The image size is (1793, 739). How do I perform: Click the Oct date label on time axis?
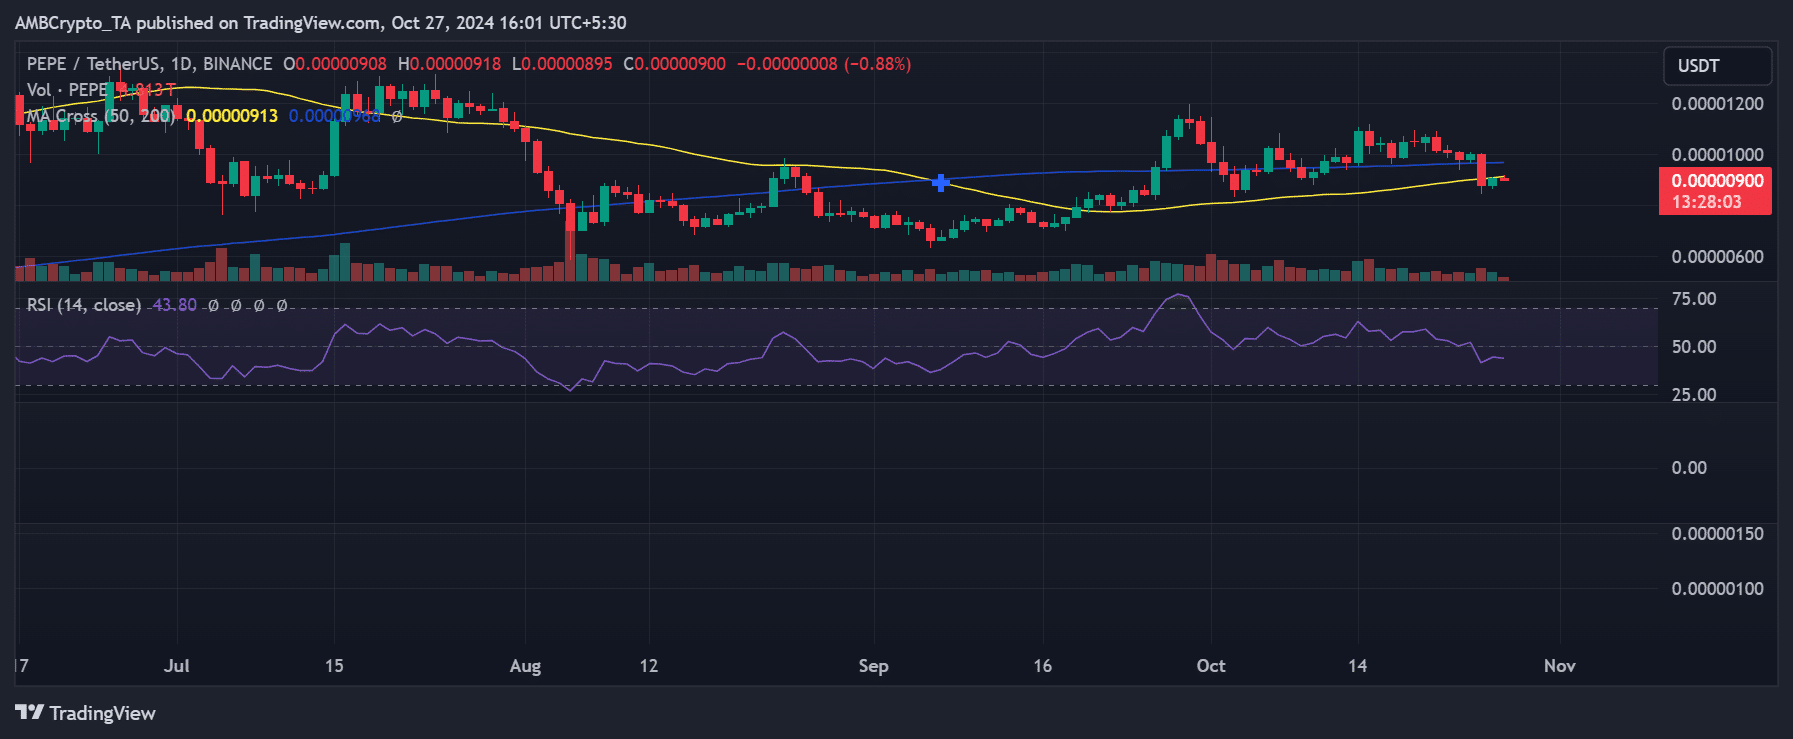[x=1211, y=666]
